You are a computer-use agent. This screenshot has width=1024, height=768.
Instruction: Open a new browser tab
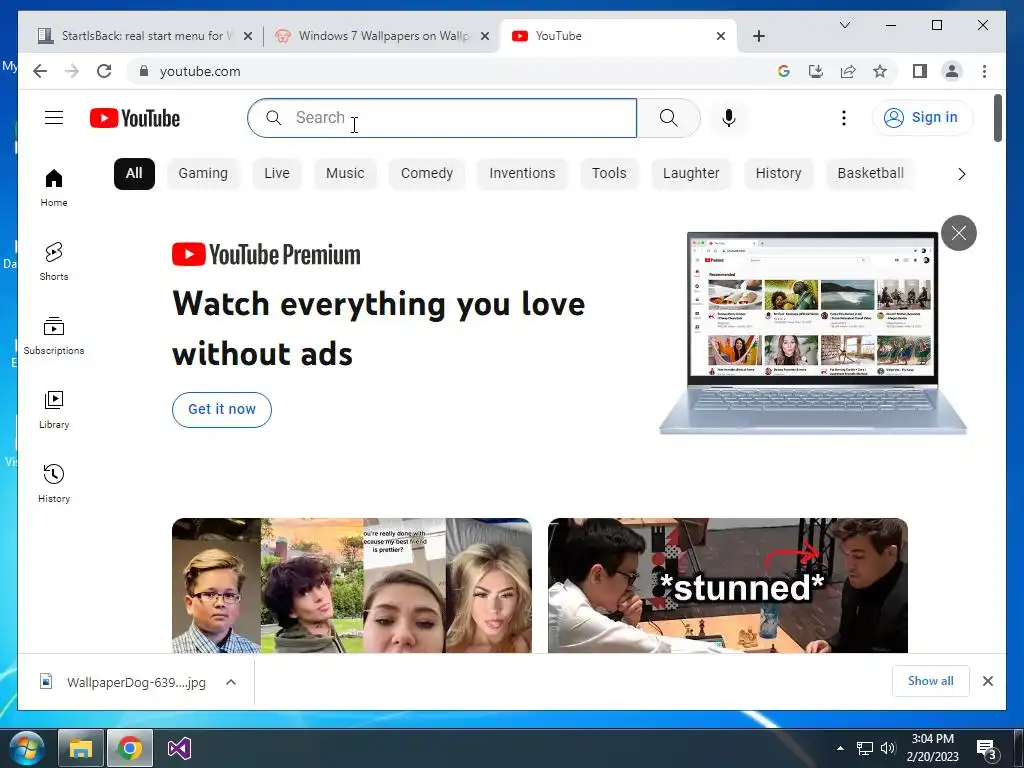(x=758, y=36)
